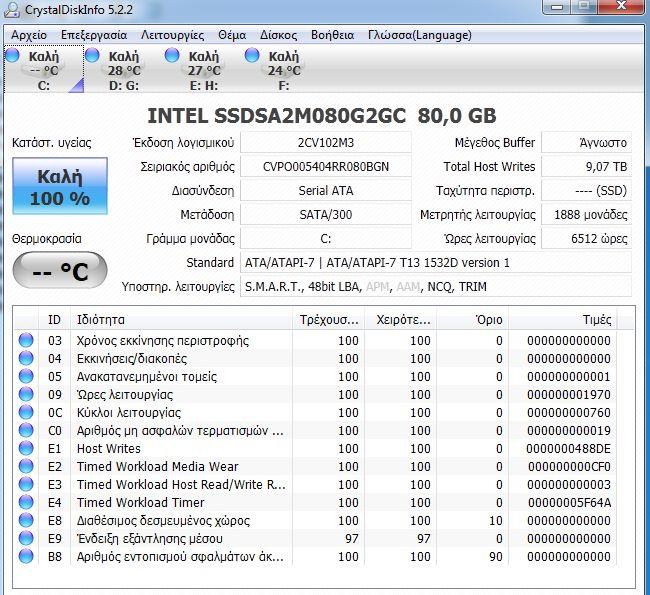Click the blue status orb for disk C:
Screen dimensions: 650x595
point(12,55)
